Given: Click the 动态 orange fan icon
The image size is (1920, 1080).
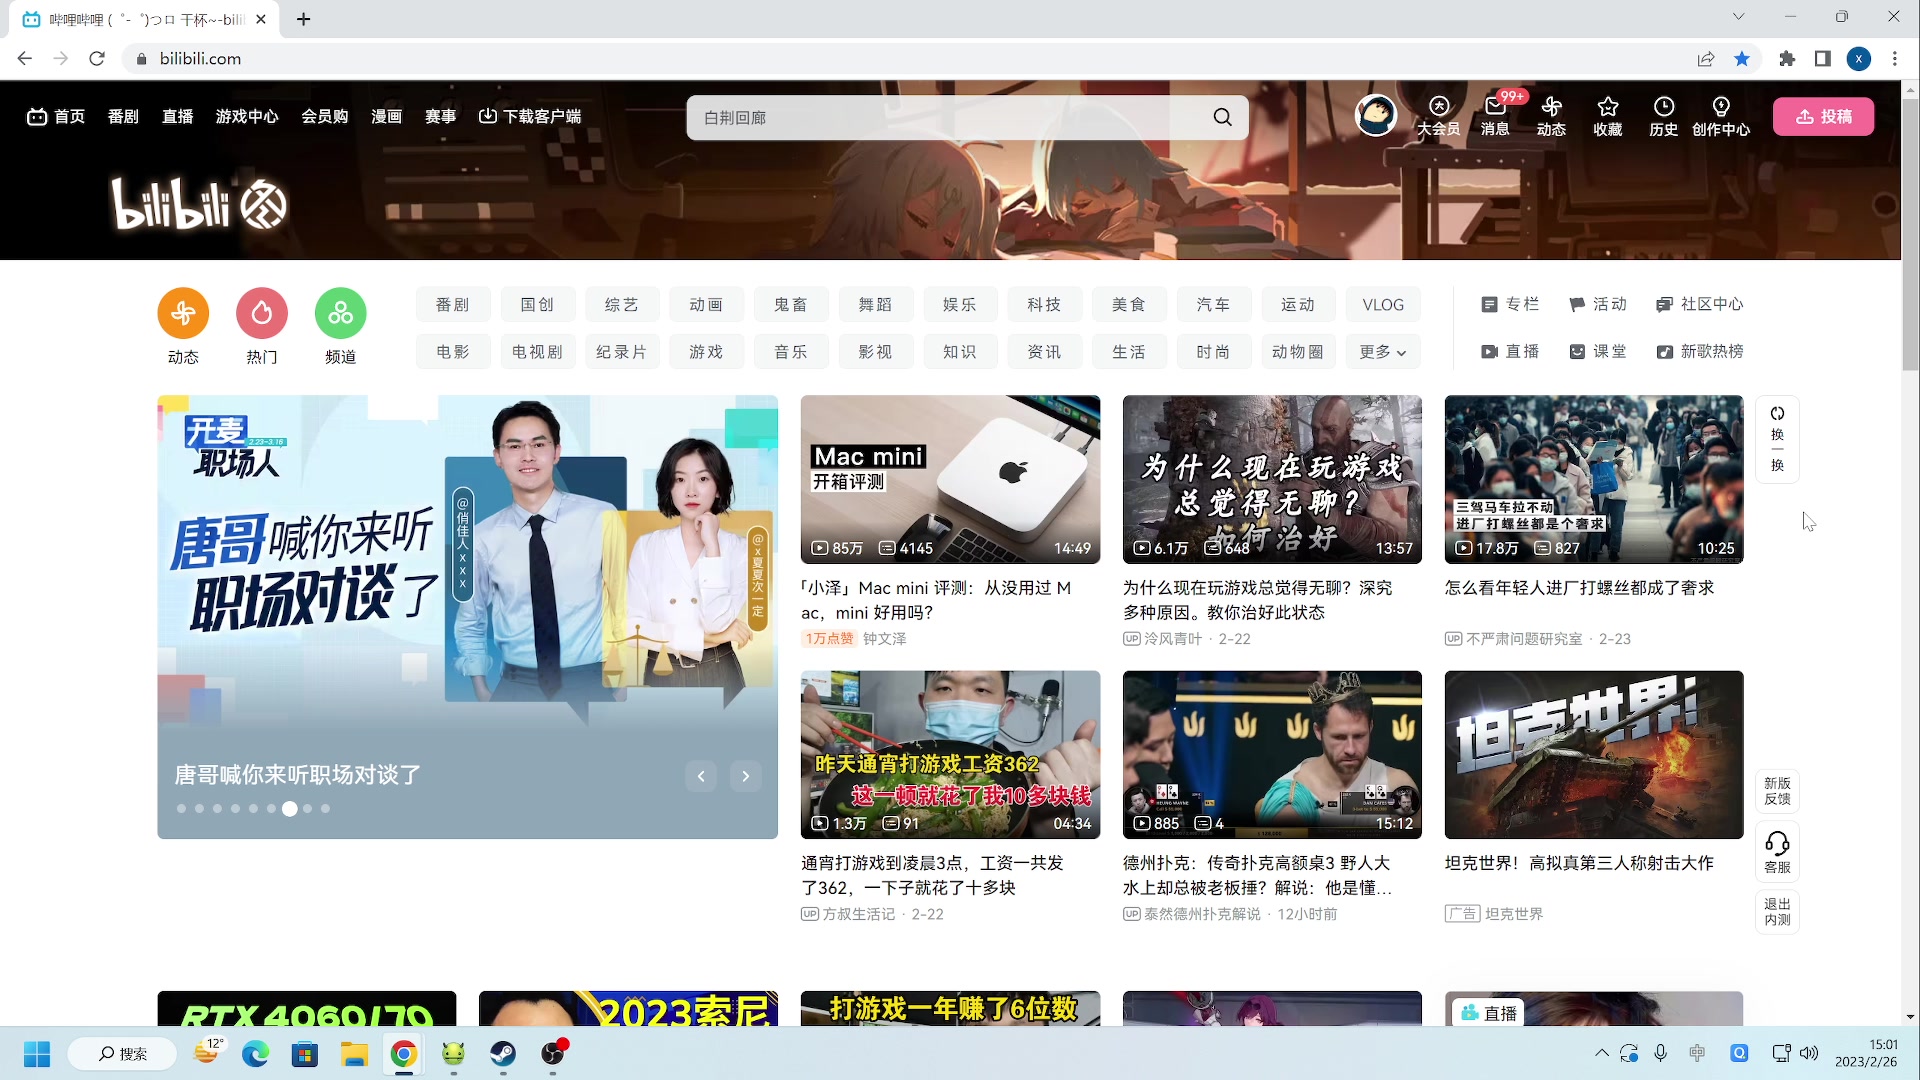Looking at the screenshot, I should [183, 314].
